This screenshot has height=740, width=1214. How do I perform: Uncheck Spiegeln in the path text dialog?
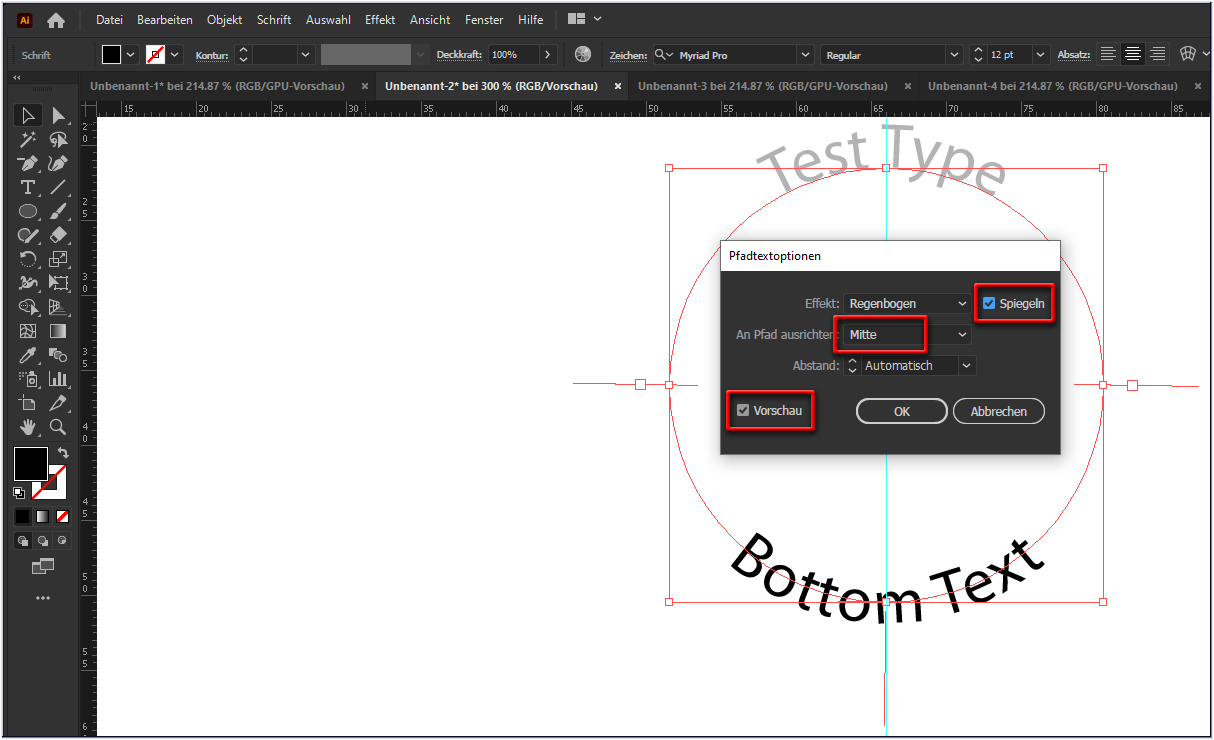coord(991,302)
